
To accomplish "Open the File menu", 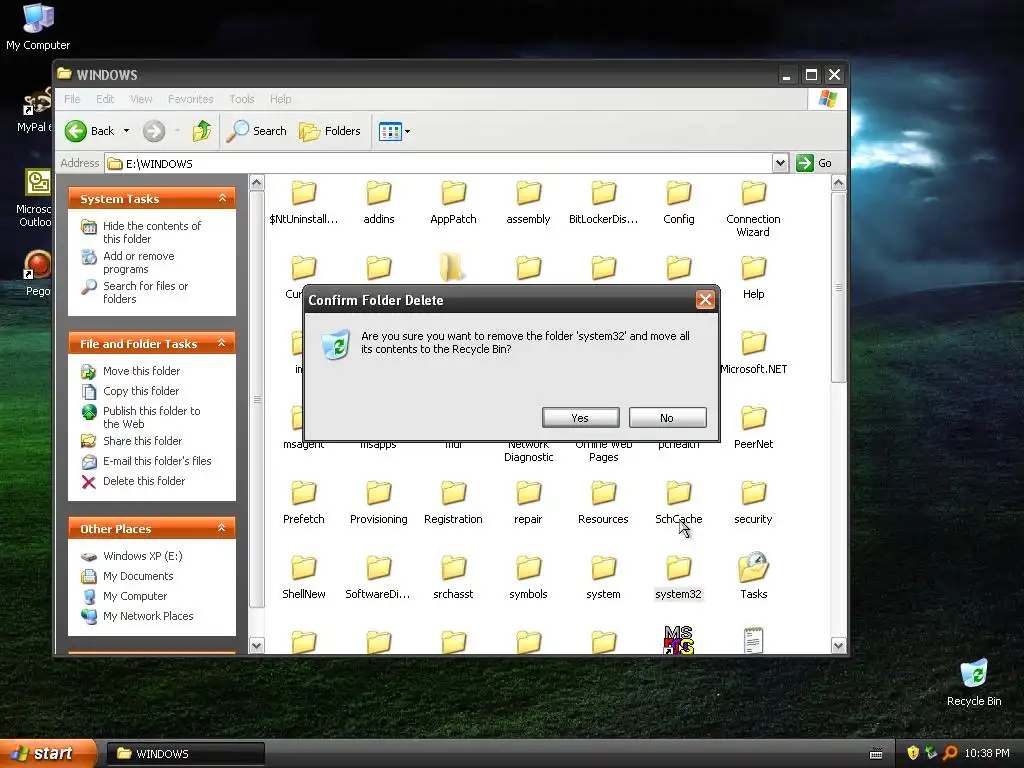I will click(x=72, y=99).
